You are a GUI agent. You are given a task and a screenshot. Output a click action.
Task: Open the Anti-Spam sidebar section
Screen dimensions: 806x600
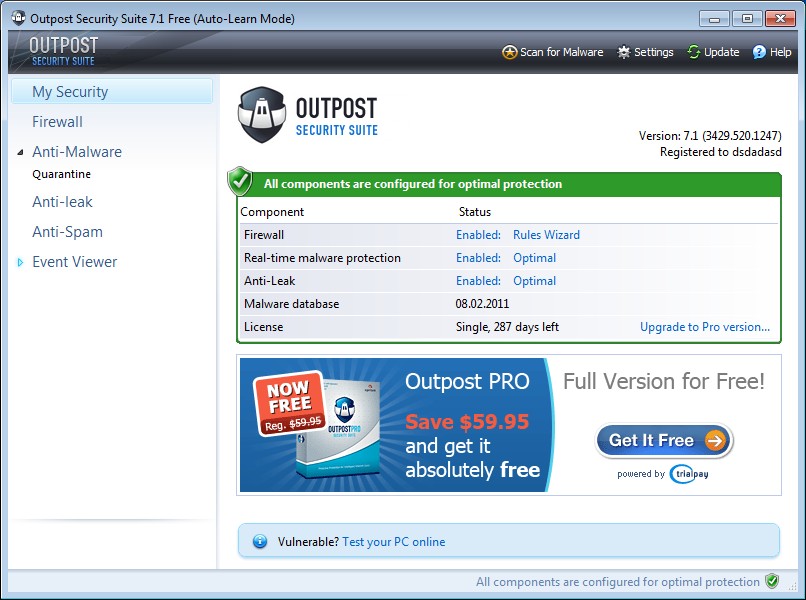67,232
